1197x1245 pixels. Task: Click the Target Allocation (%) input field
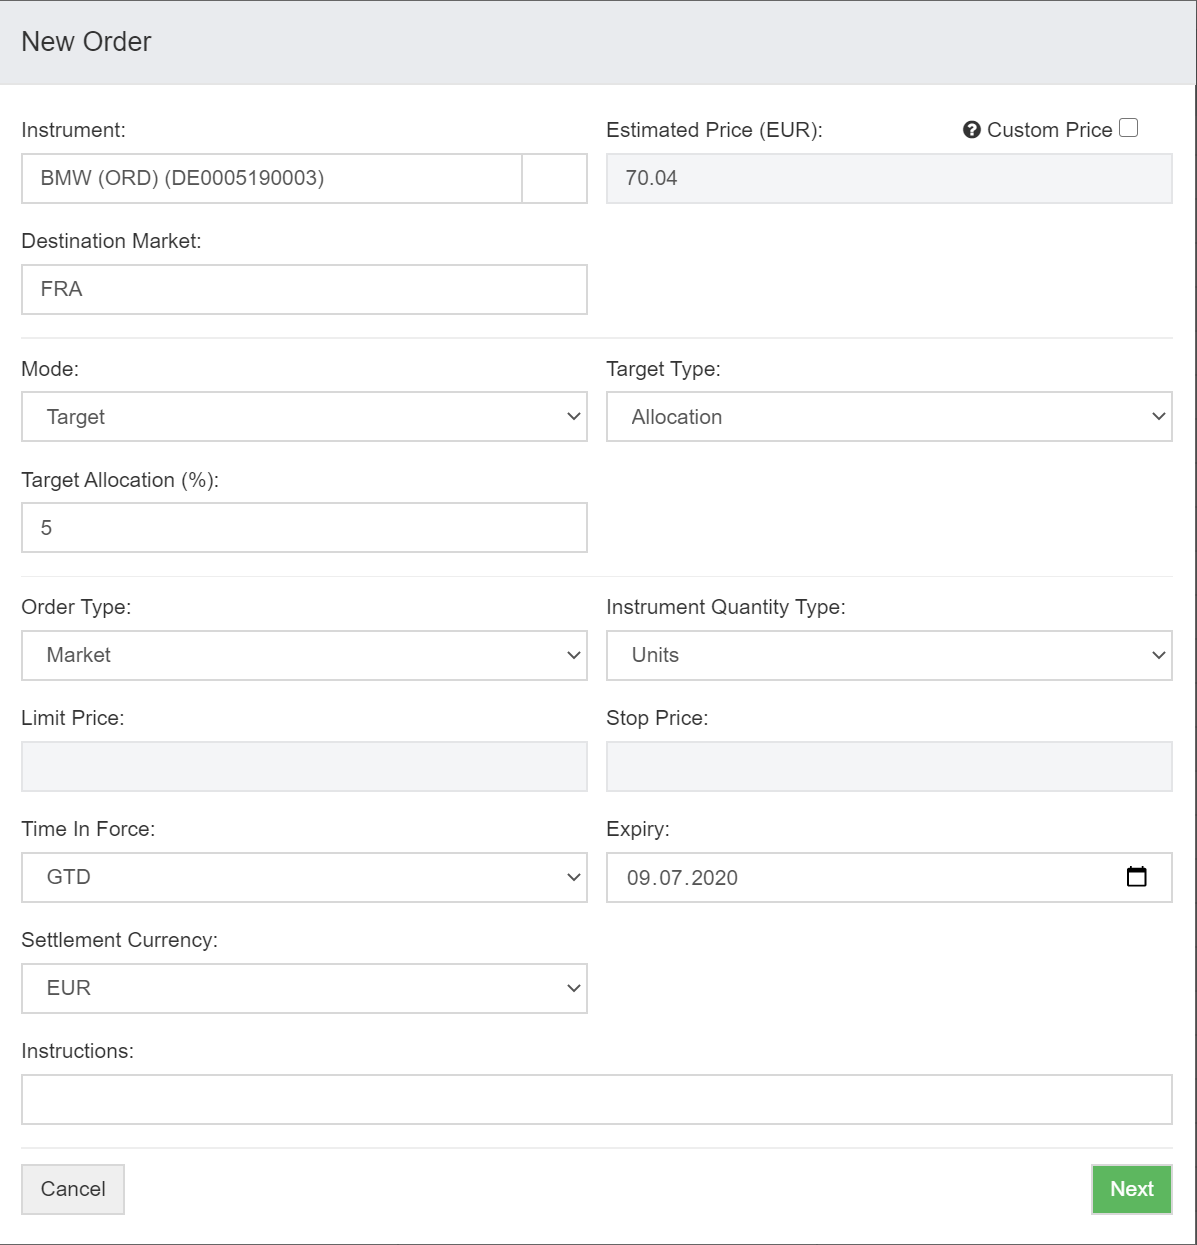[x=304, y=527]
